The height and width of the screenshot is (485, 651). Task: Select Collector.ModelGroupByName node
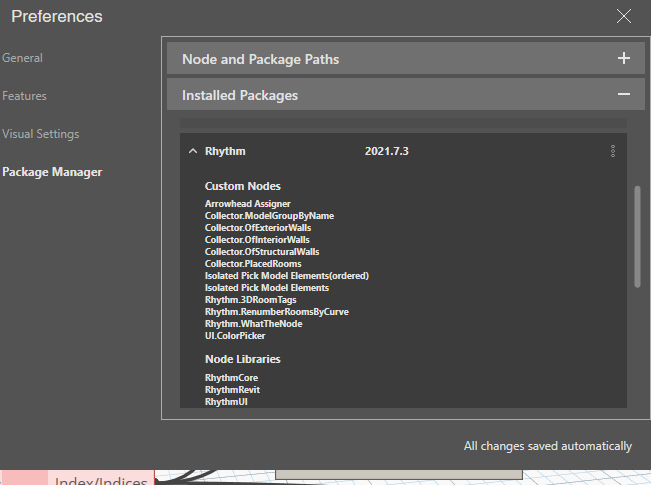click(x=269, y=216)
